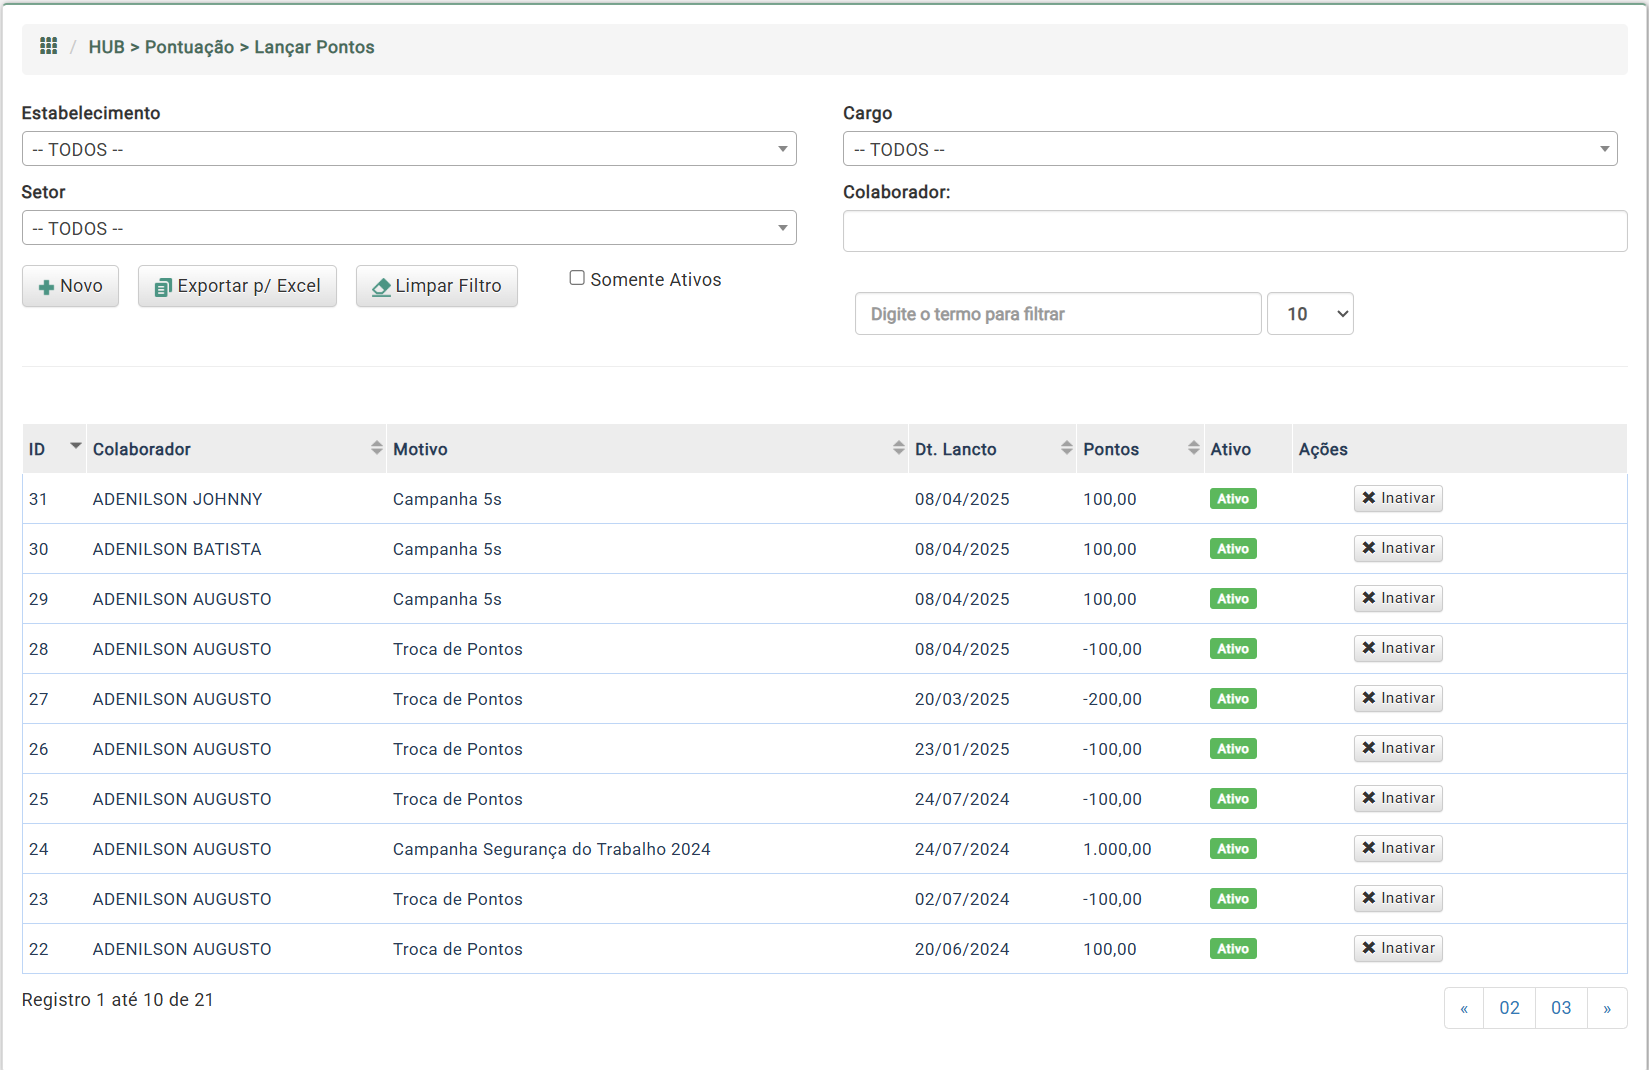
Task: Focus the Colaborador input field
Action: click(x=1235, y=231)
